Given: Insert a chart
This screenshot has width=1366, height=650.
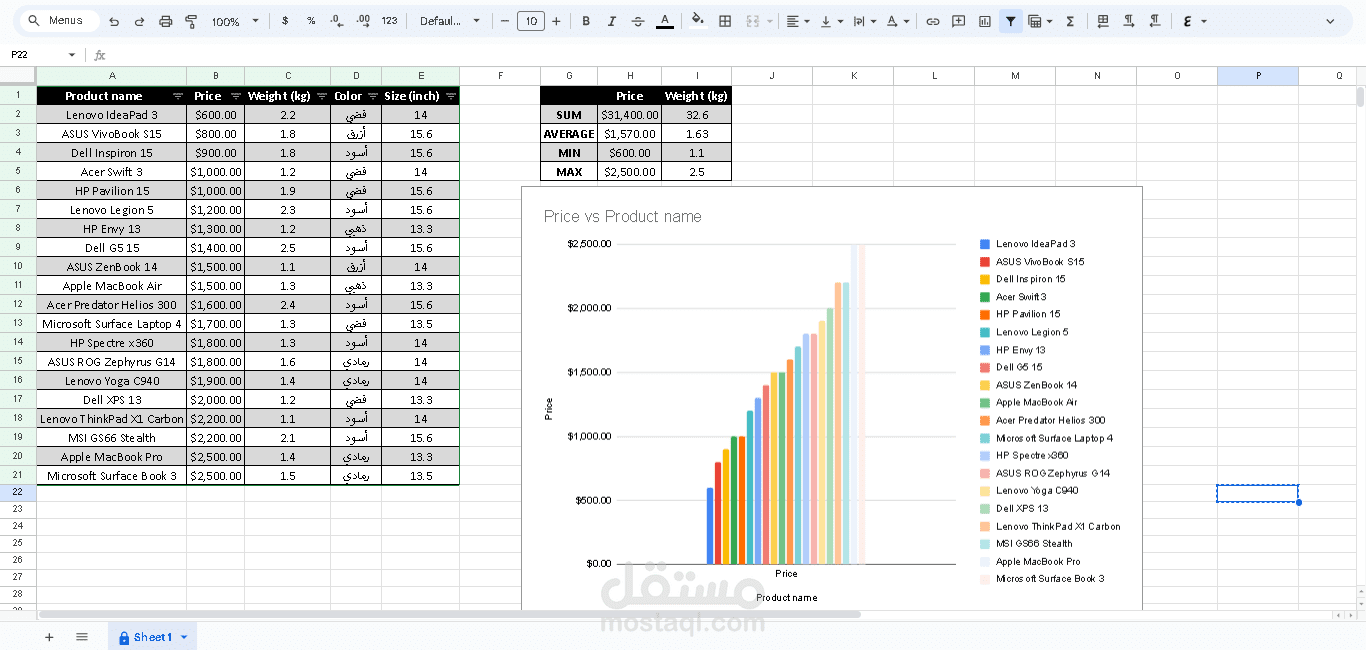Looking at the screenshot, I should [x=985, y=21].
